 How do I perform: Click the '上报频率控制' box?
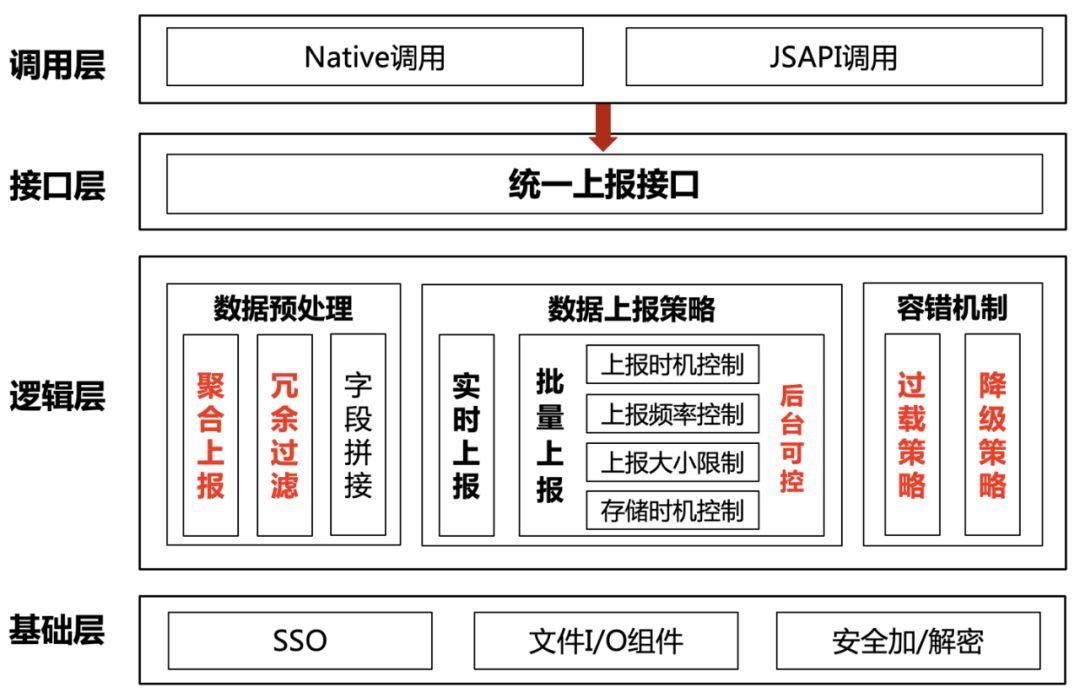point(672,413)
